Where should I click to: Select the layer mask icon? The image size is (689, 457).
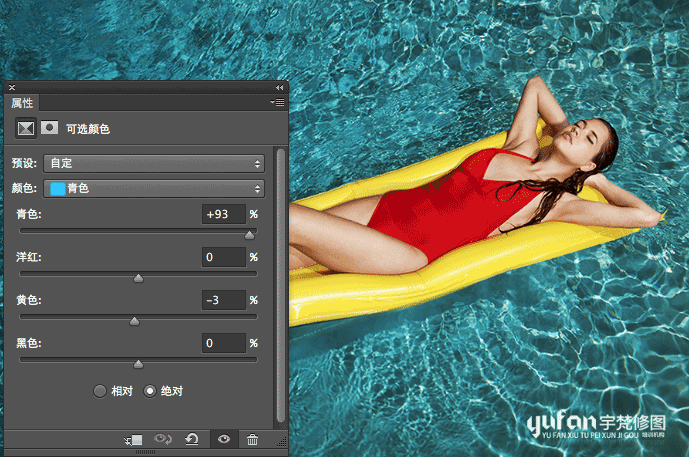click(48, 128)
